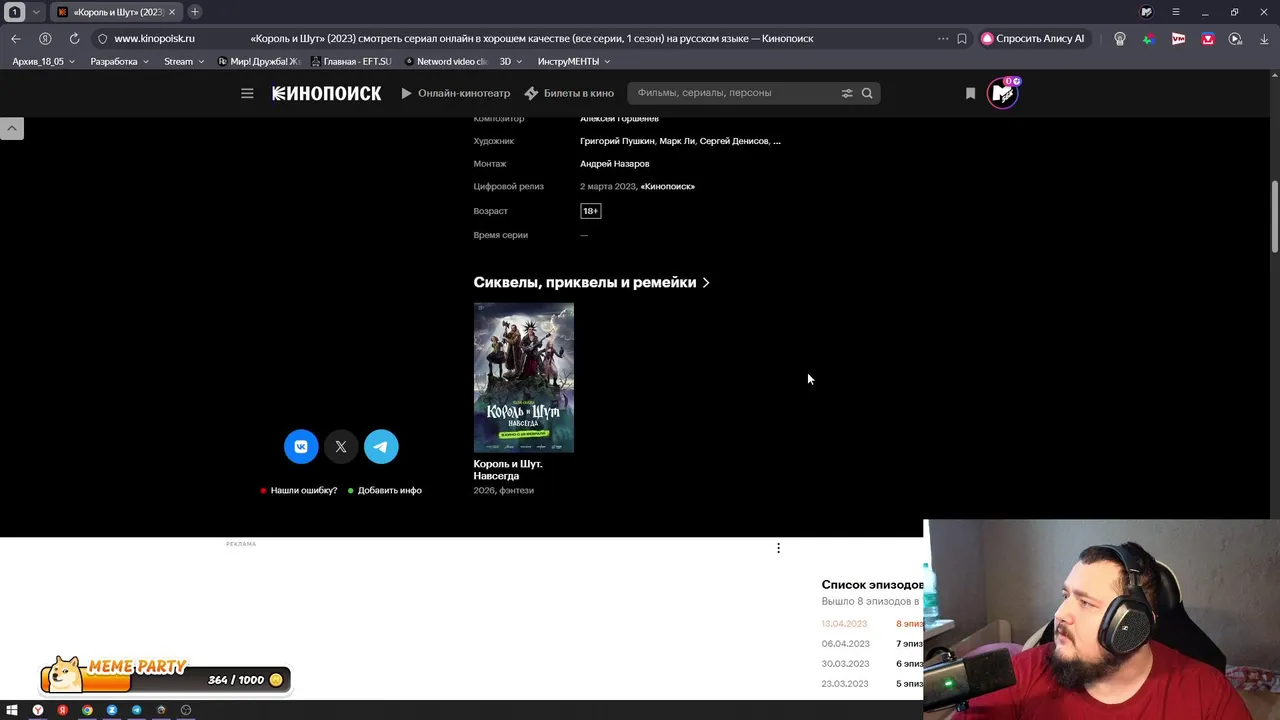Open OBS Studio from taskbar
This screenshot has height=720, width=1280.
pos(186,710)
